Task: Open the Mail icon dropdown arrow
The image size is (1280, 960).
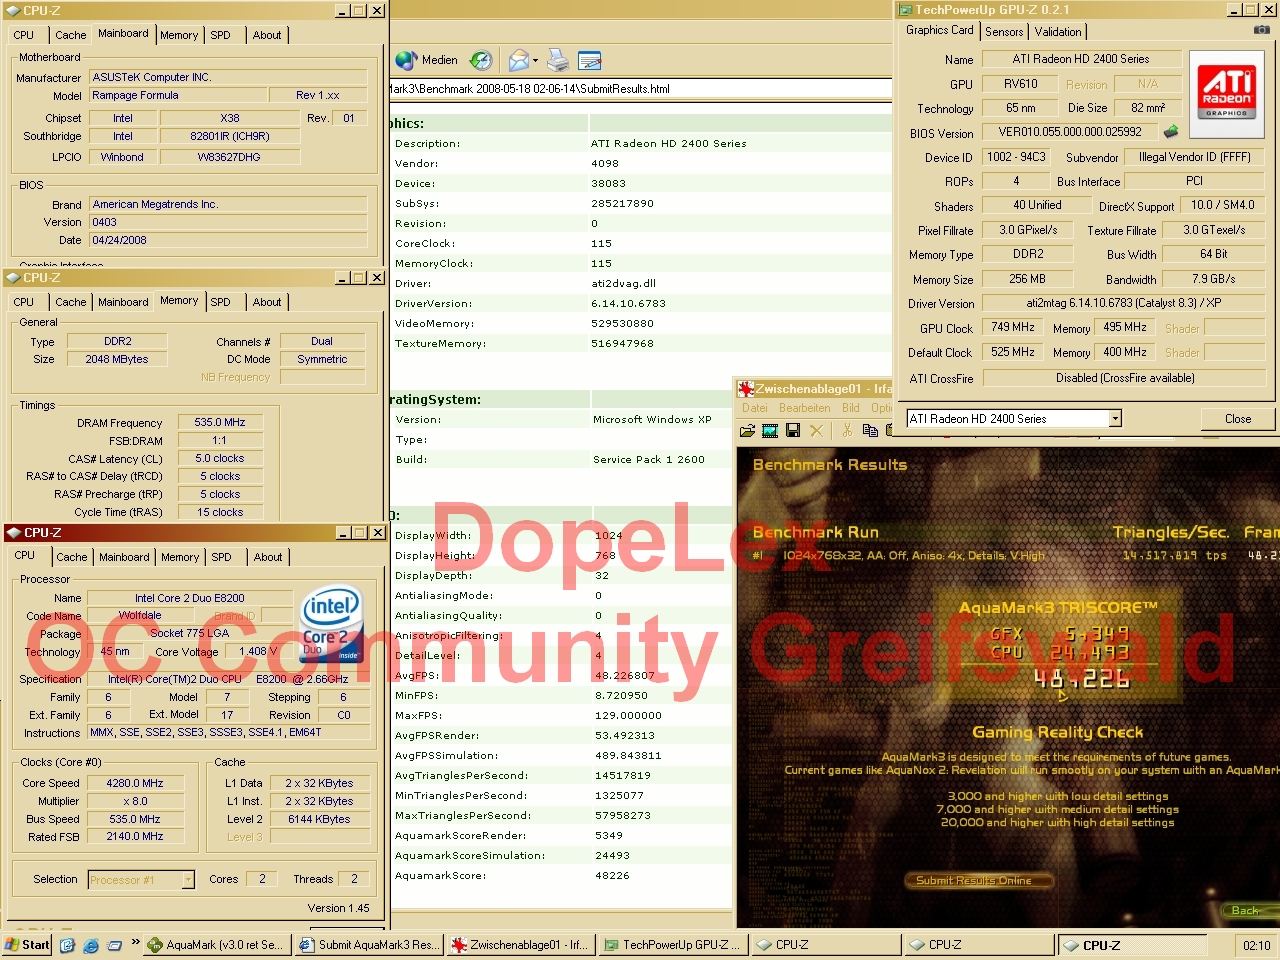Action: pos(536,61)
